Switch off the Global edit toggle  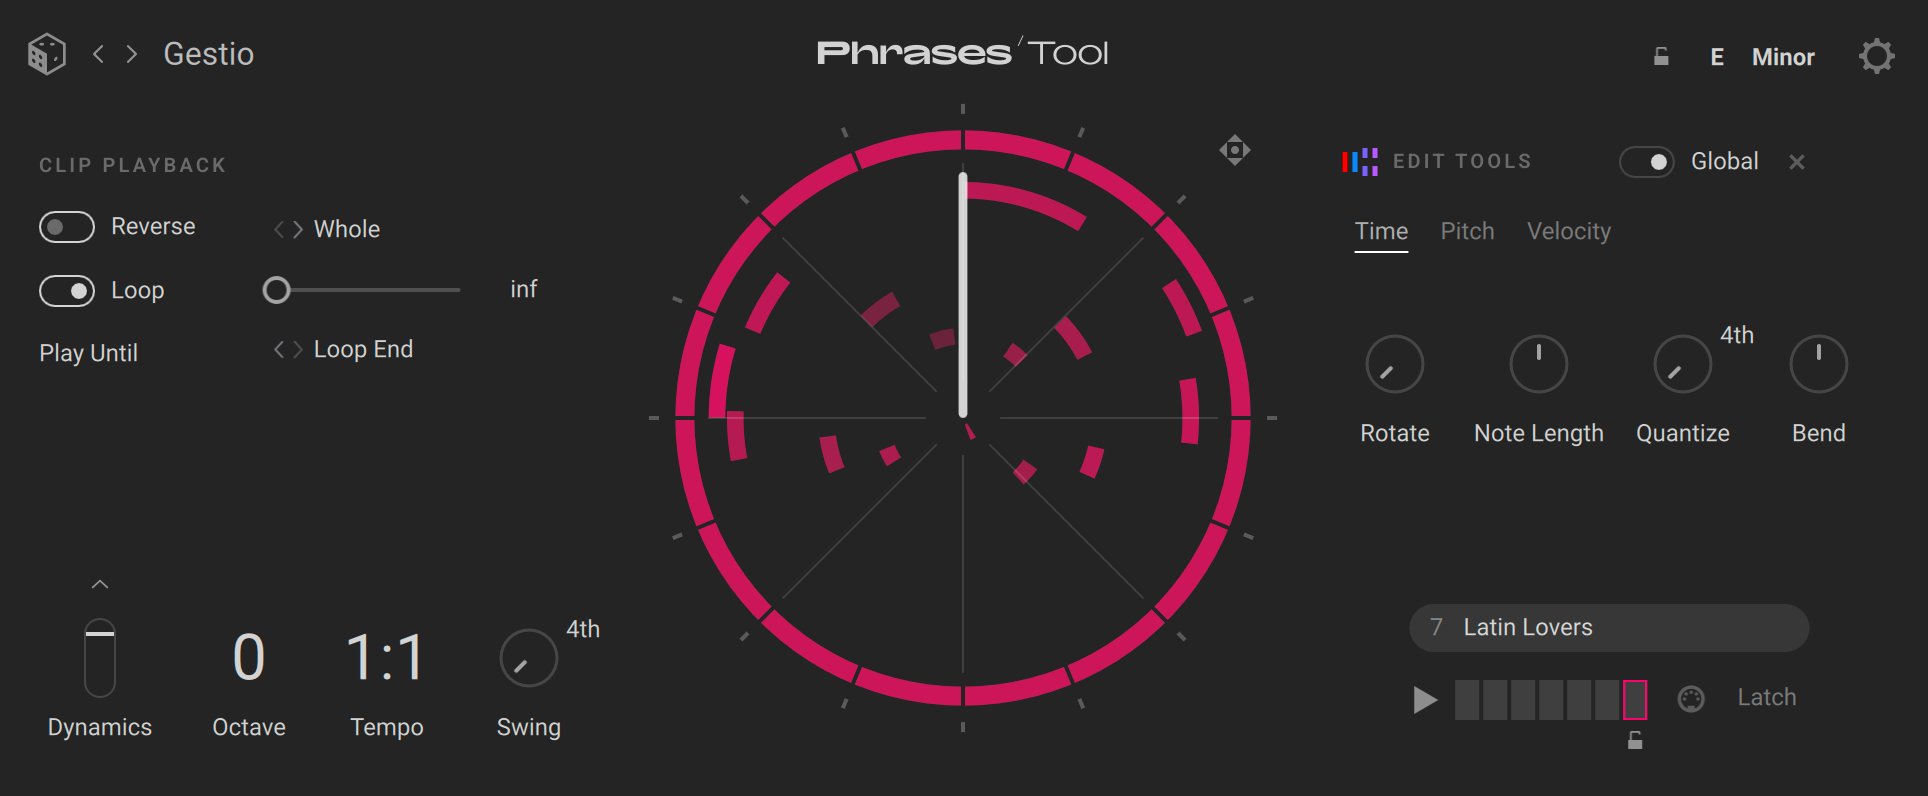(1647, 162)
